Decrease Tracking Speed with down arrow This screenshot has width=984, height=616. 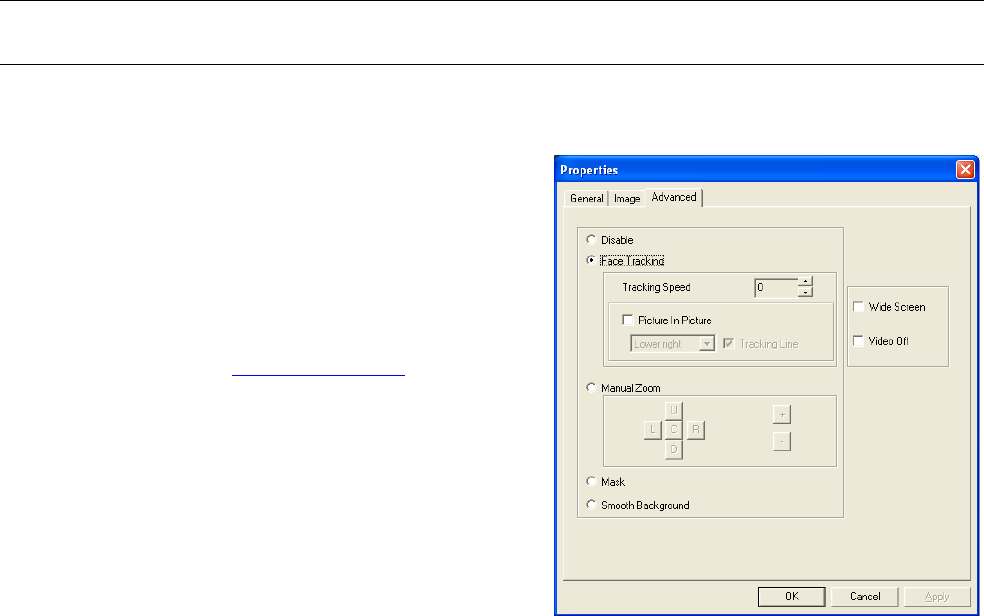tap(805, 292)
